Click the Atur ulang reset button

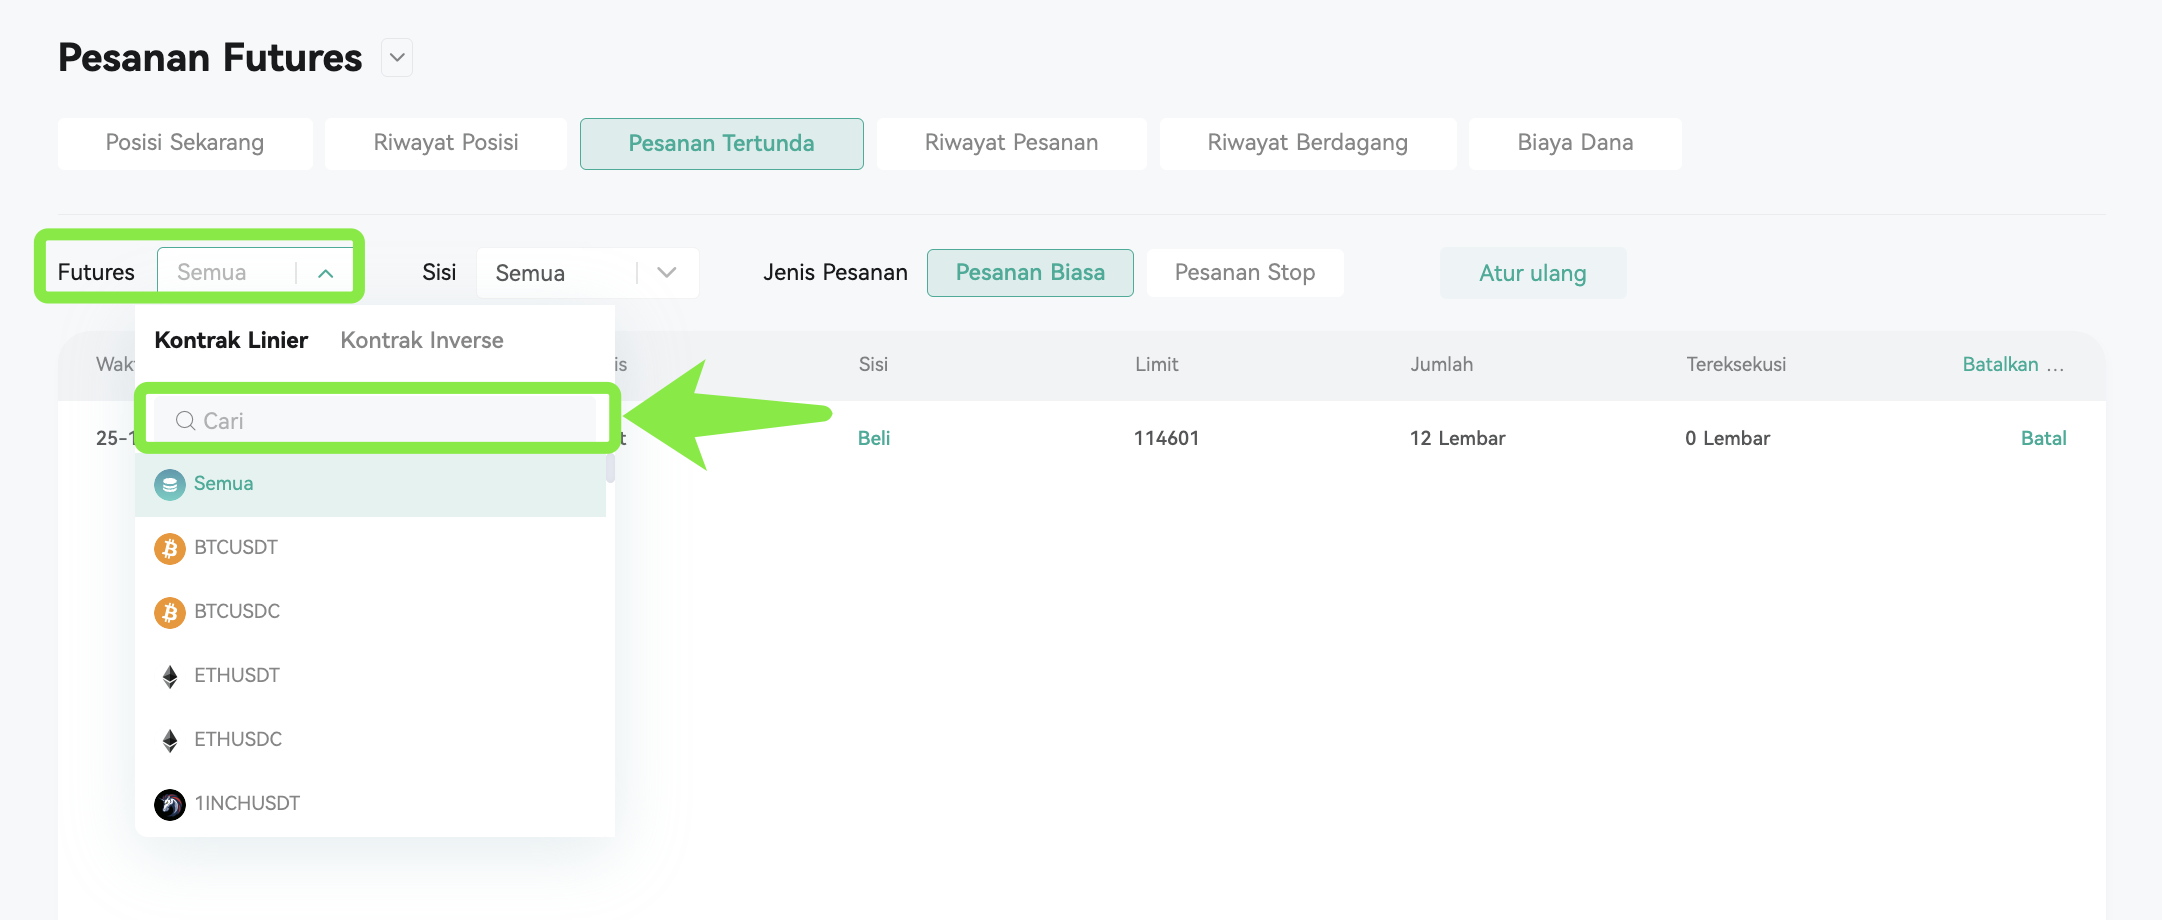(1533, 273)
